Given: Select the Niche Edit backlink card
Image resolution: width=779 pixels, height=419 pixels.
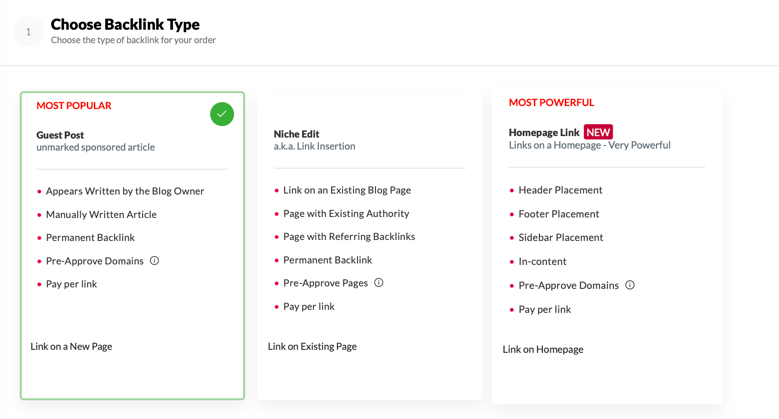Looking at the screenshot, I should click(x=369, y=246).
